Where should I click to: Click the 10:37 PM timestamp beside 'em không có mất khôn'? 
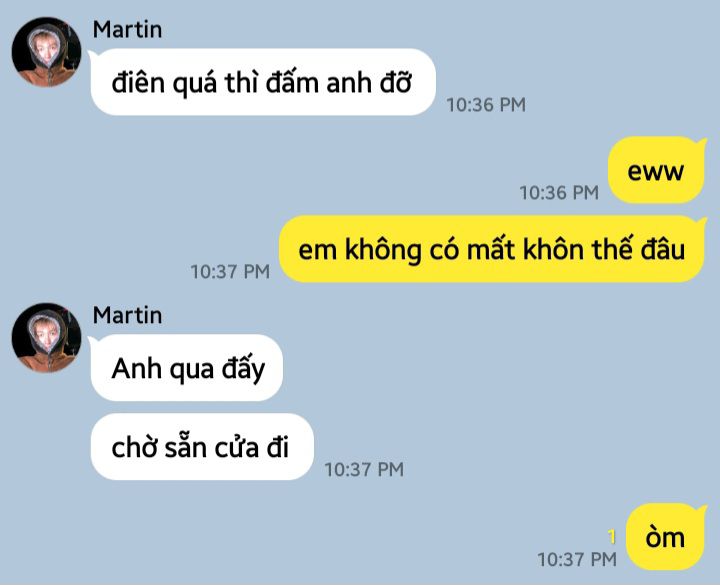[230, 271]
